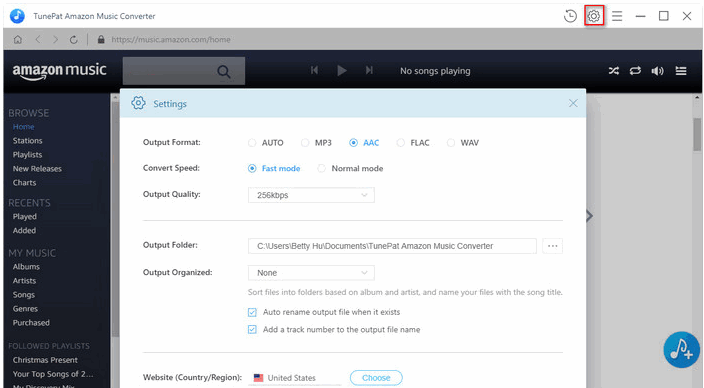Click the volume speaker icon
The width and height of the screenshot is (704, 388).
point(658,71)
